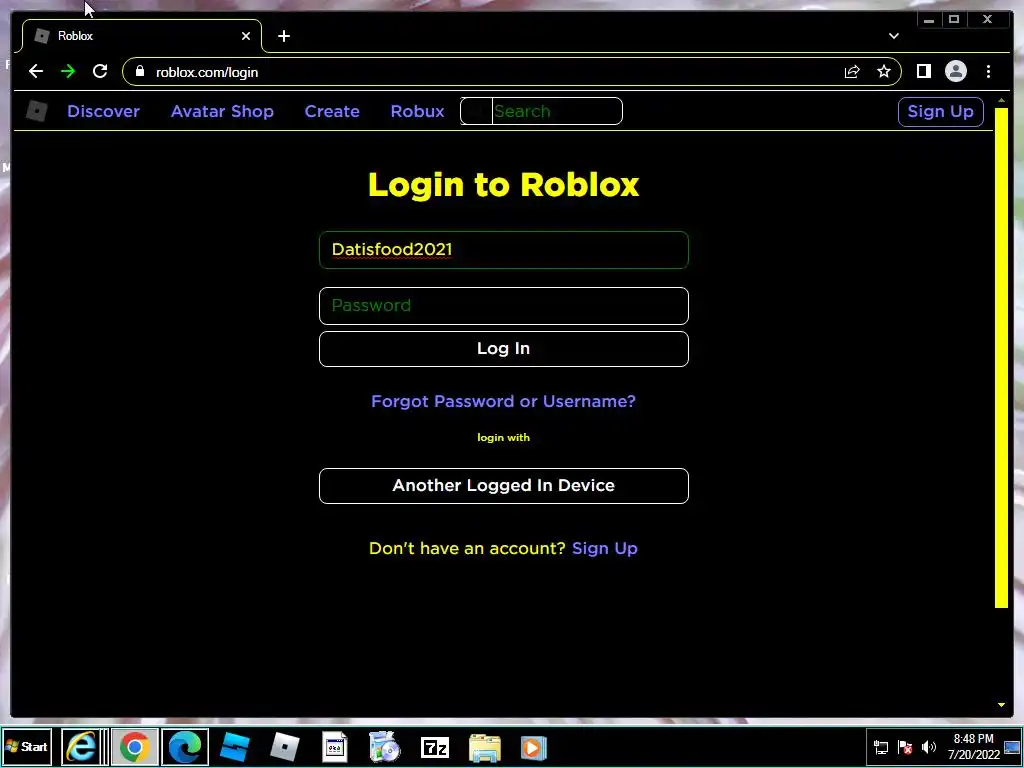1024x768 pixels.
Task: Choose Another Logged In Device login
Action: click(504, 486)
